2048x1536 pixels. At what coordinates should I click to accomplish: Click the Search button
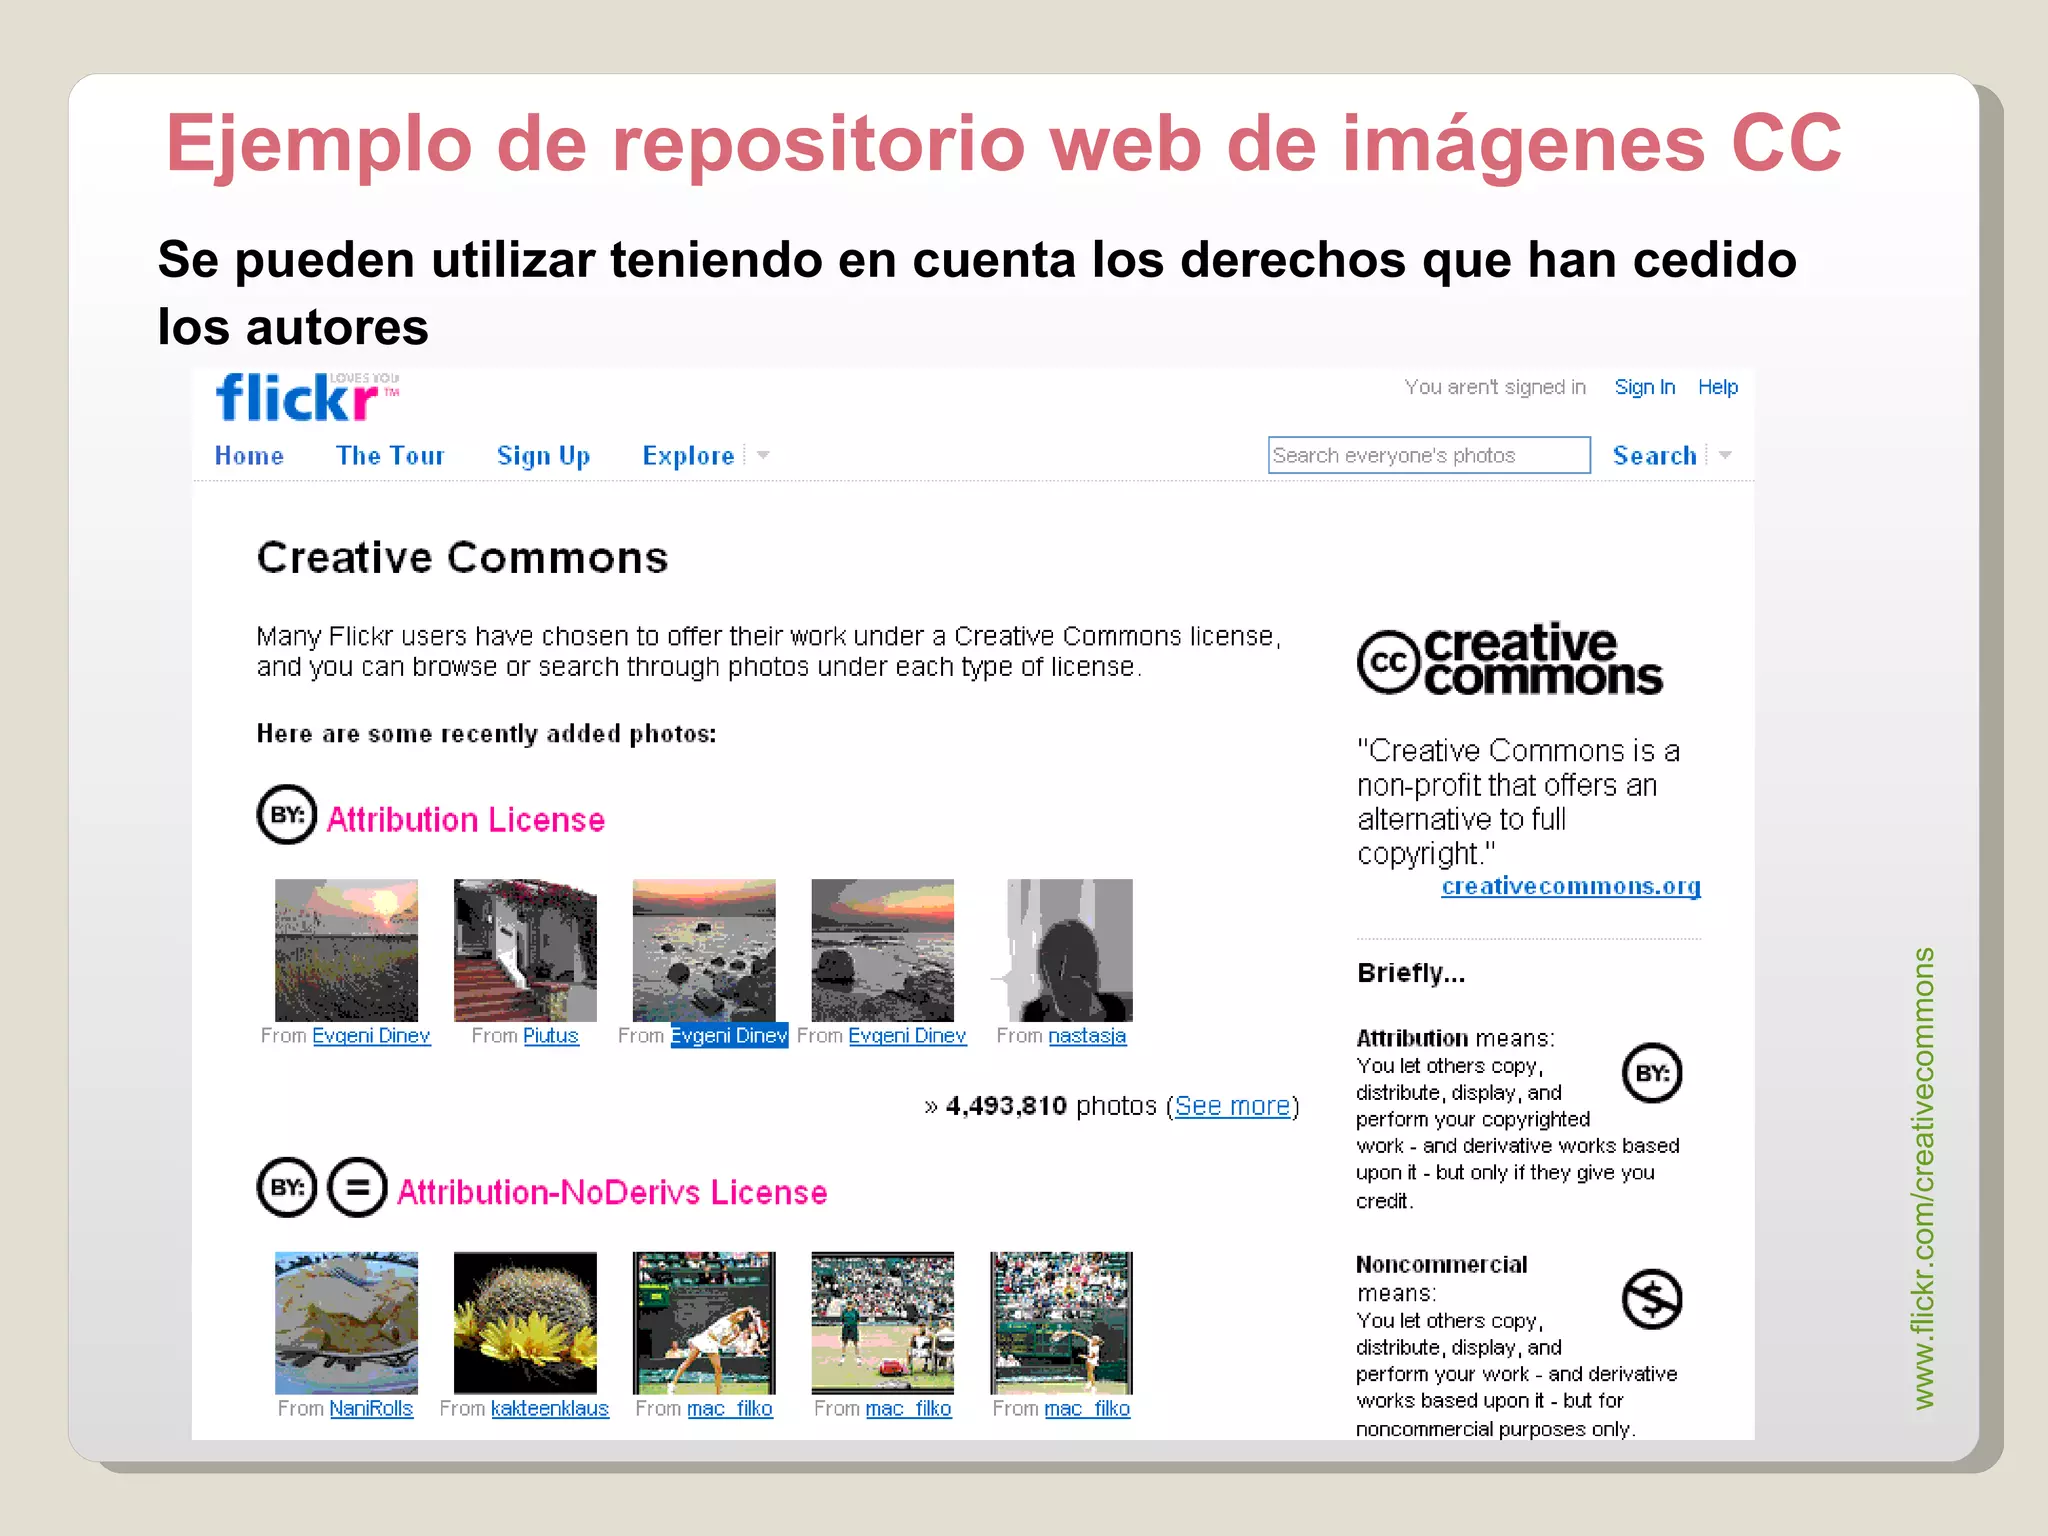point(1655,456)
